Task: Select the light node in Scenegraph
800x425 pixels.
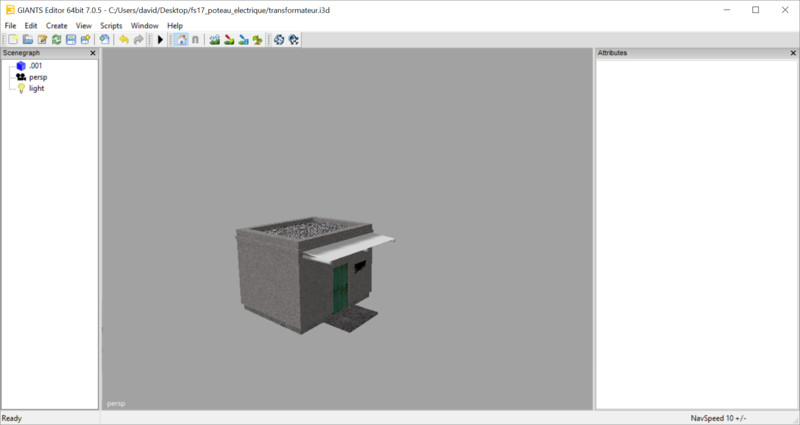Action: (36, 88)
